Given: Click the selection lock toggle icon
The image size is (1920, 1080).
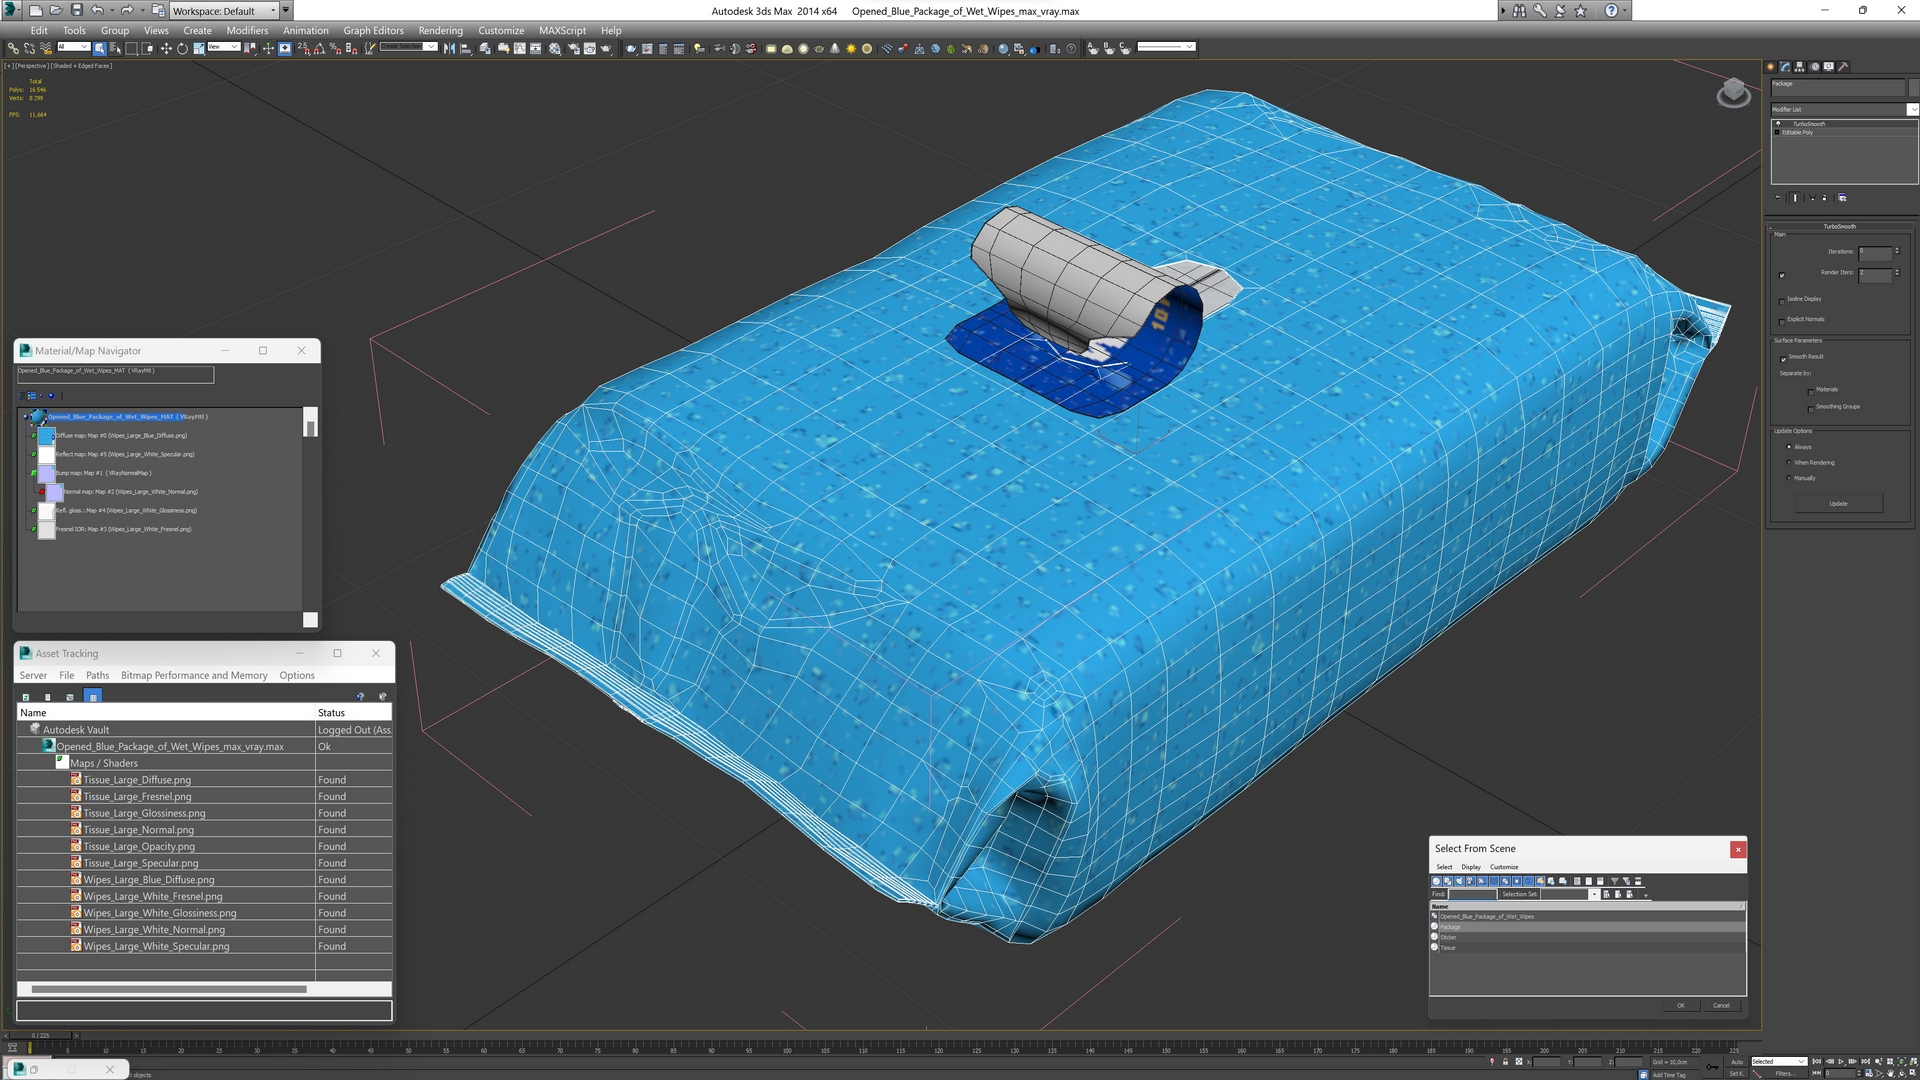Looking at the screenshot, I should (1505, 1062).
